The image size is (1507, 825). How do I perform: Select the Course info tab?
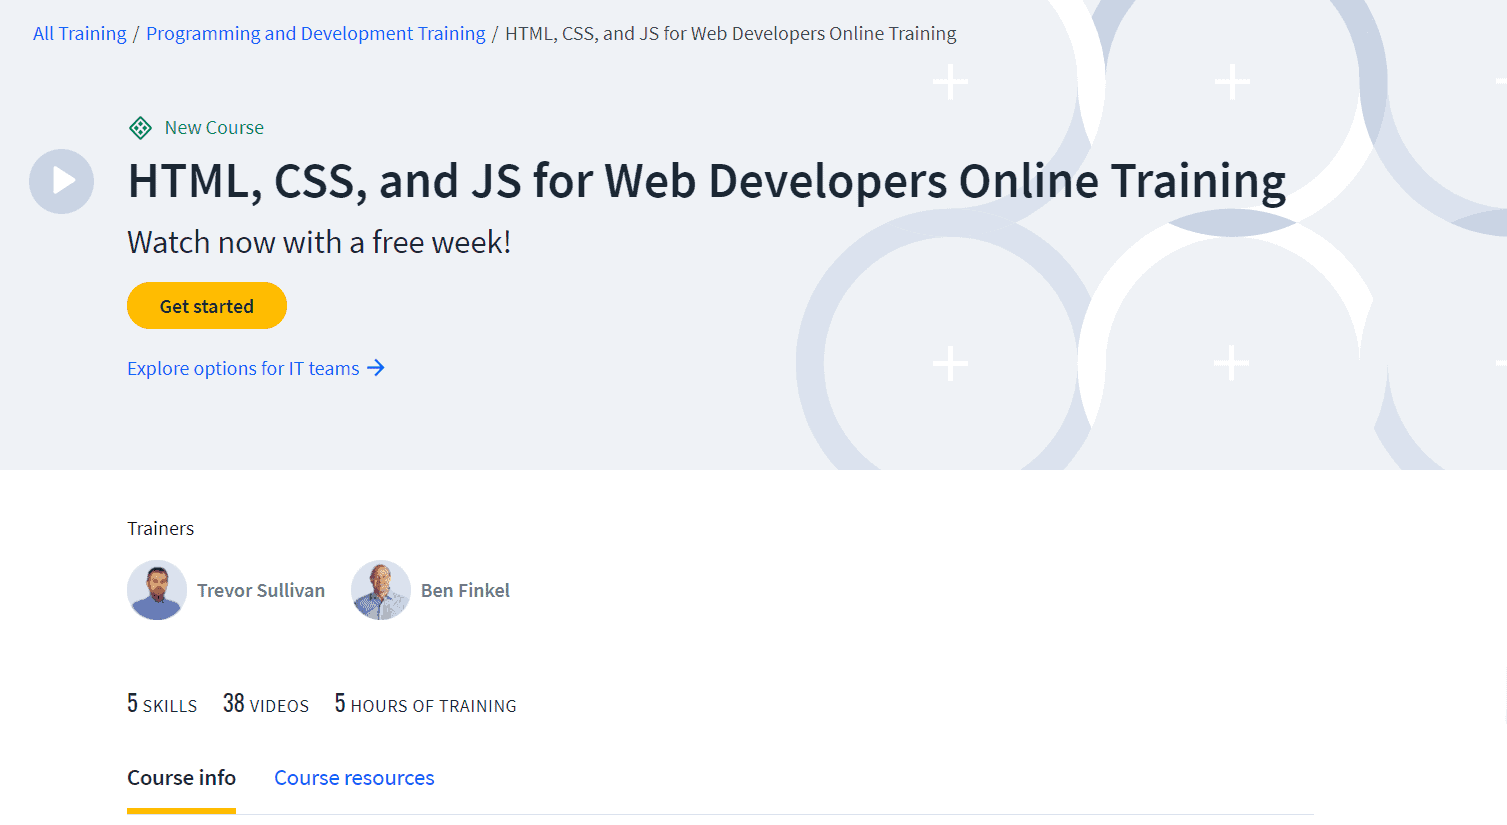(181, 777)
